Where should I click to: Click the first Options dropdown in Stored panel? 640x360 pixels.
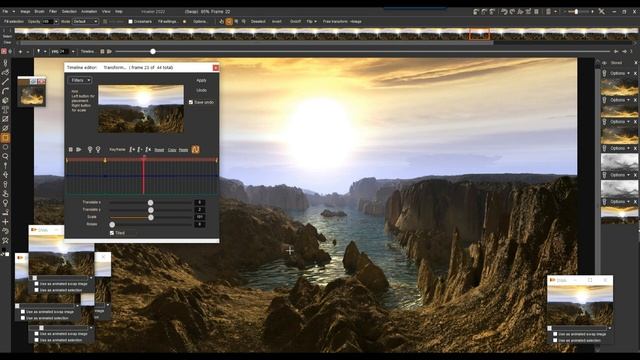coord(620,73)
